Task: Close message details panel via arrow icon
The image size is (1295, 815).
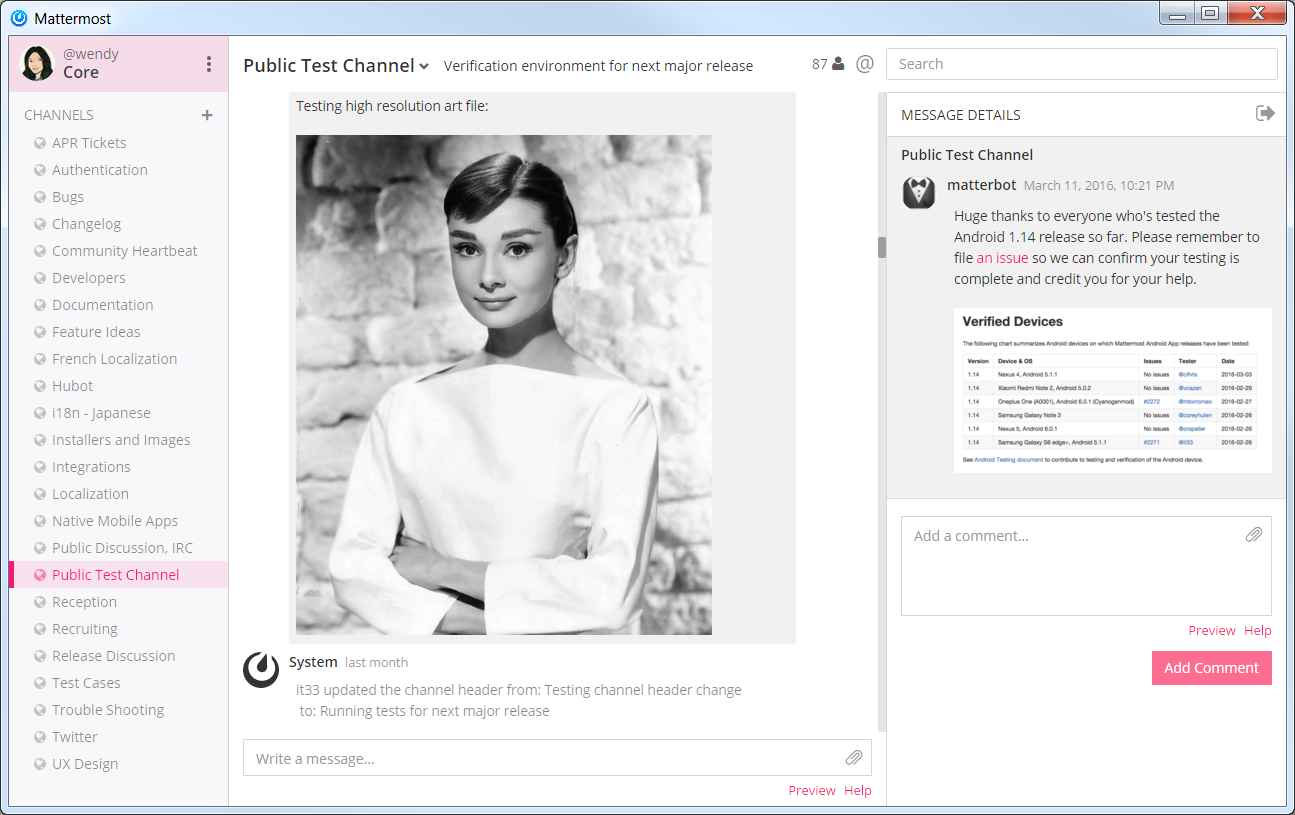Action: (x=1265, y=113)
